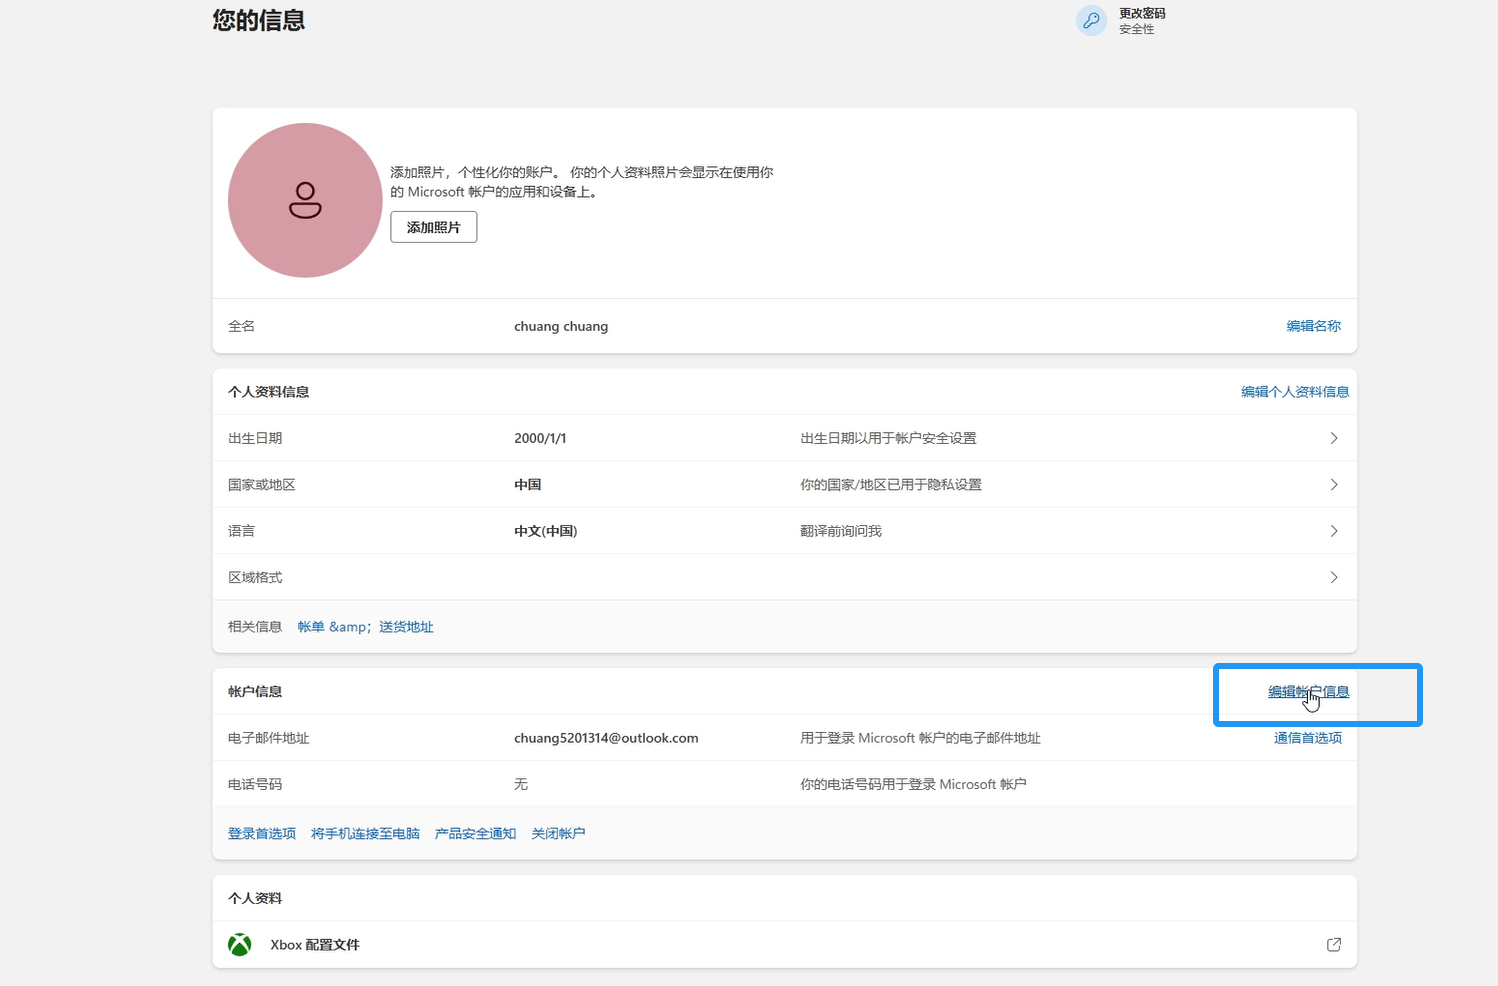The height and width of the screenshot is (986, 1498).
Task: Expand the 国家或地区 row chevron
Action: click(x=1333, y=485)
